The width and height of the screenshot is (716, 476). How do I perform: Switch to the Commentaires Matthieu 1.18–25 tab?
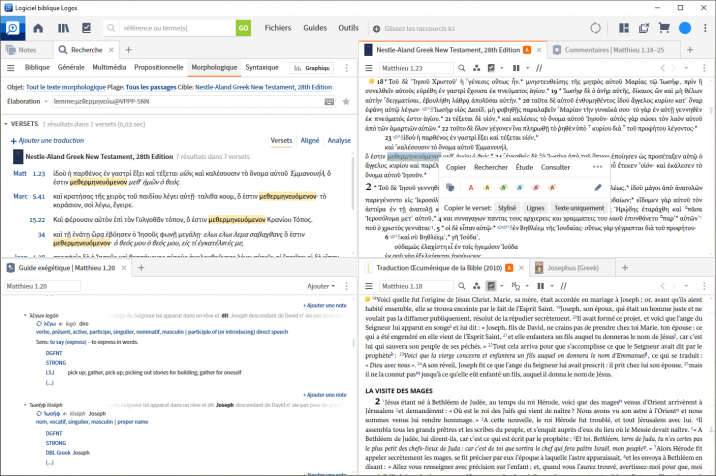coord(614,50)
